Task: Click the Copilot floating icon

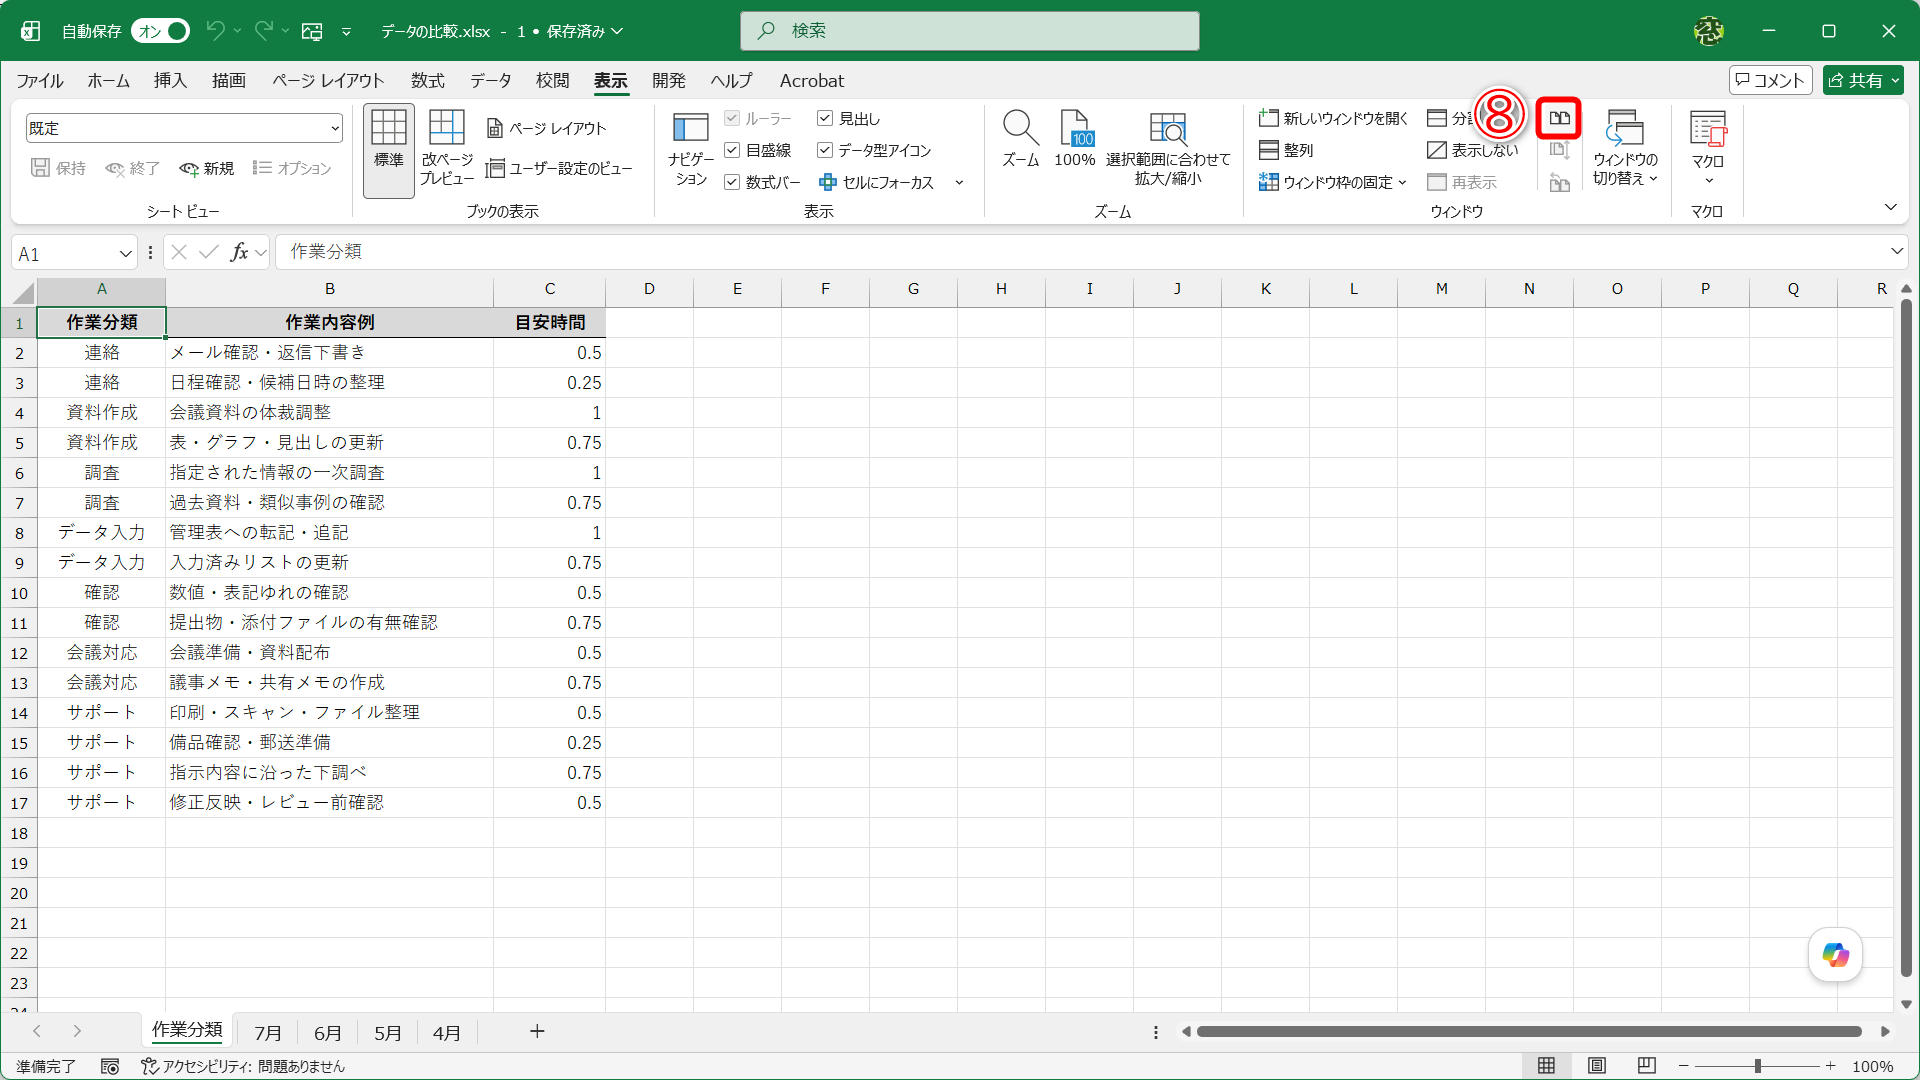Action: [x=1835, y=955]
